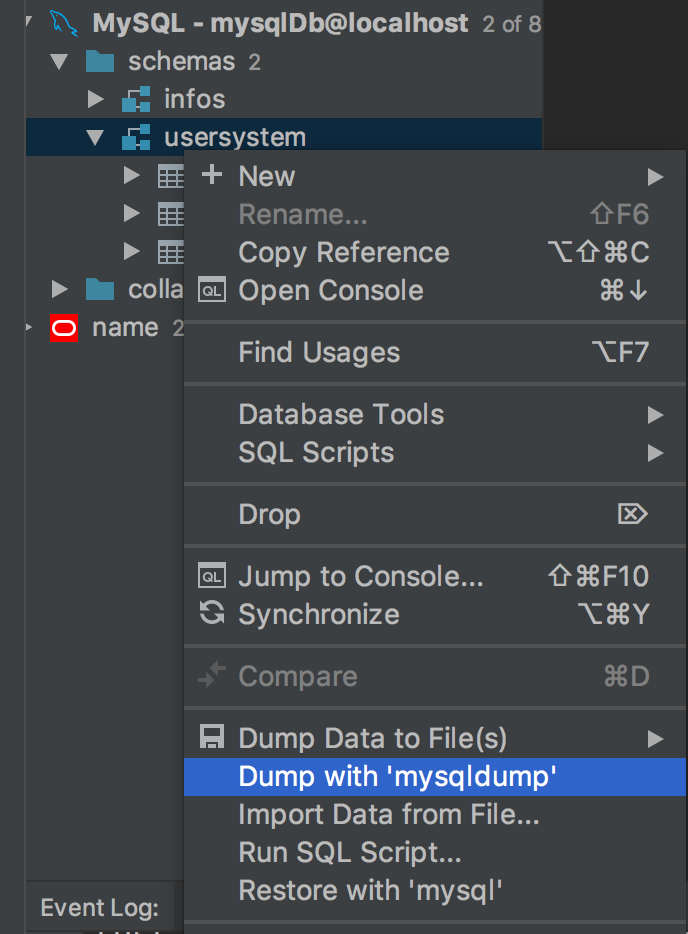This screenshot has height=934, width=688.
Task: Click the console icon beside Jump to Console
Action: point(211,576)
